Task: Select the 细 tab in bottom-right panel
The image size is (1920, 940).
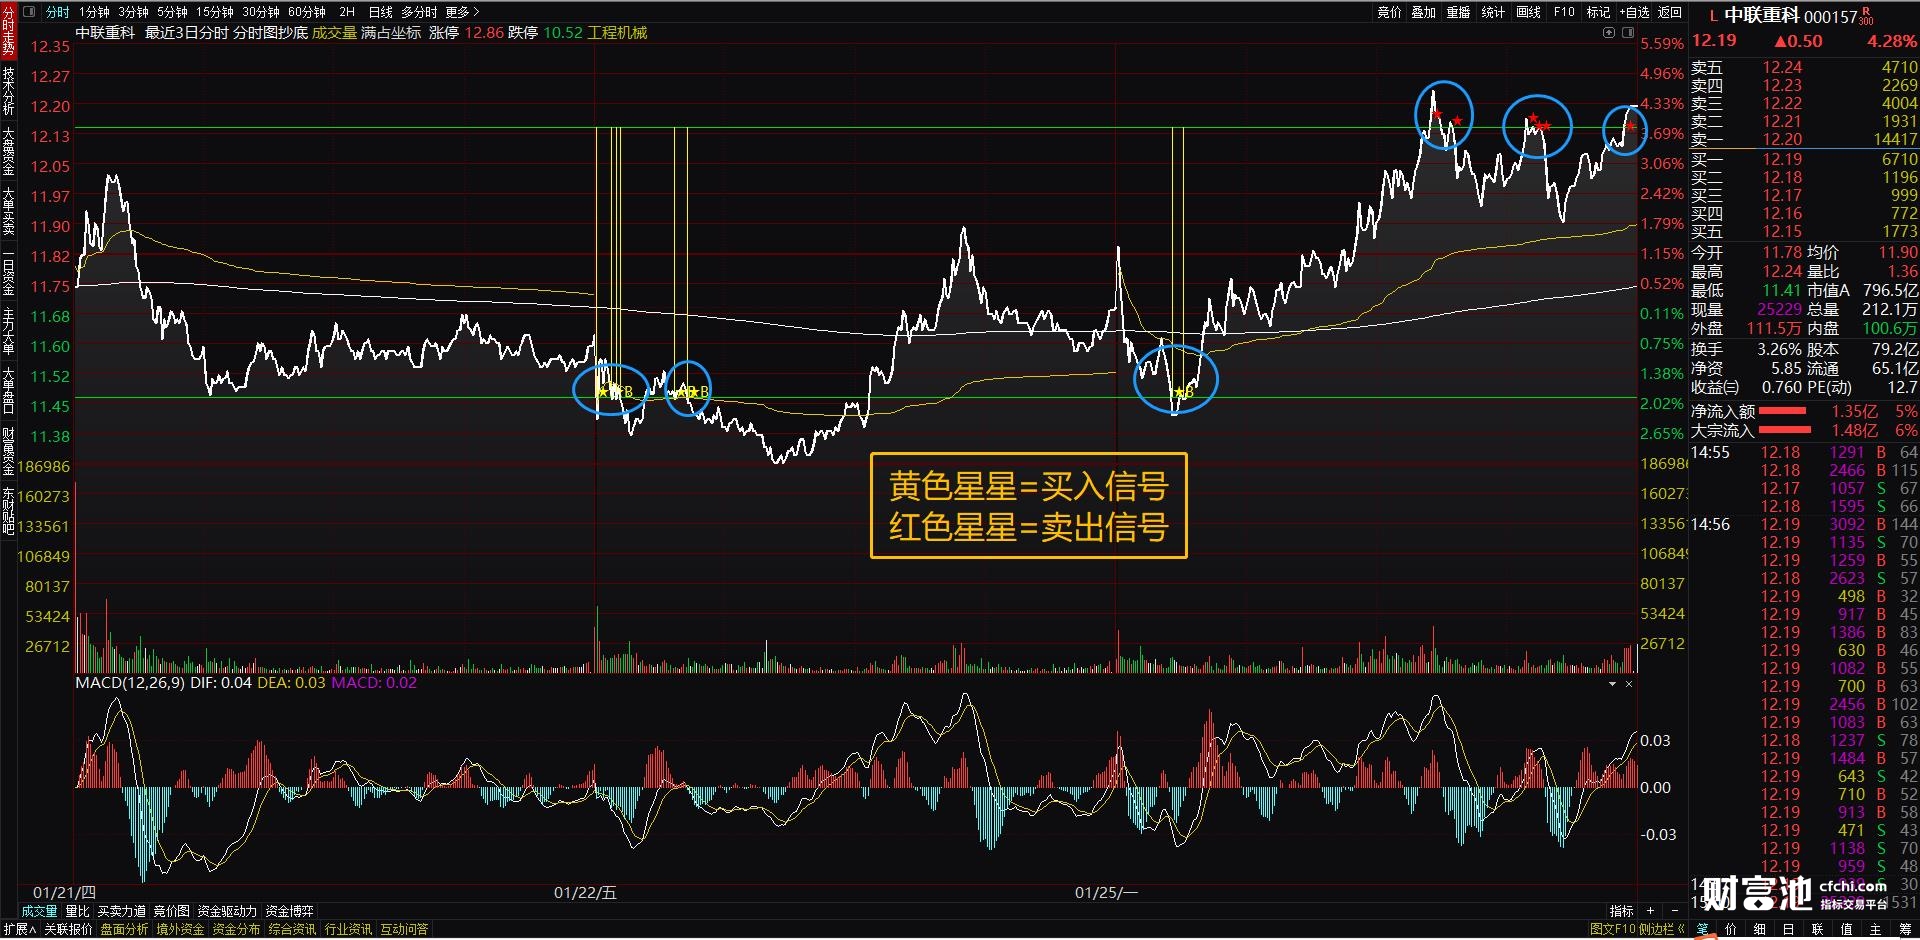Action: [x=1760, y=929]
